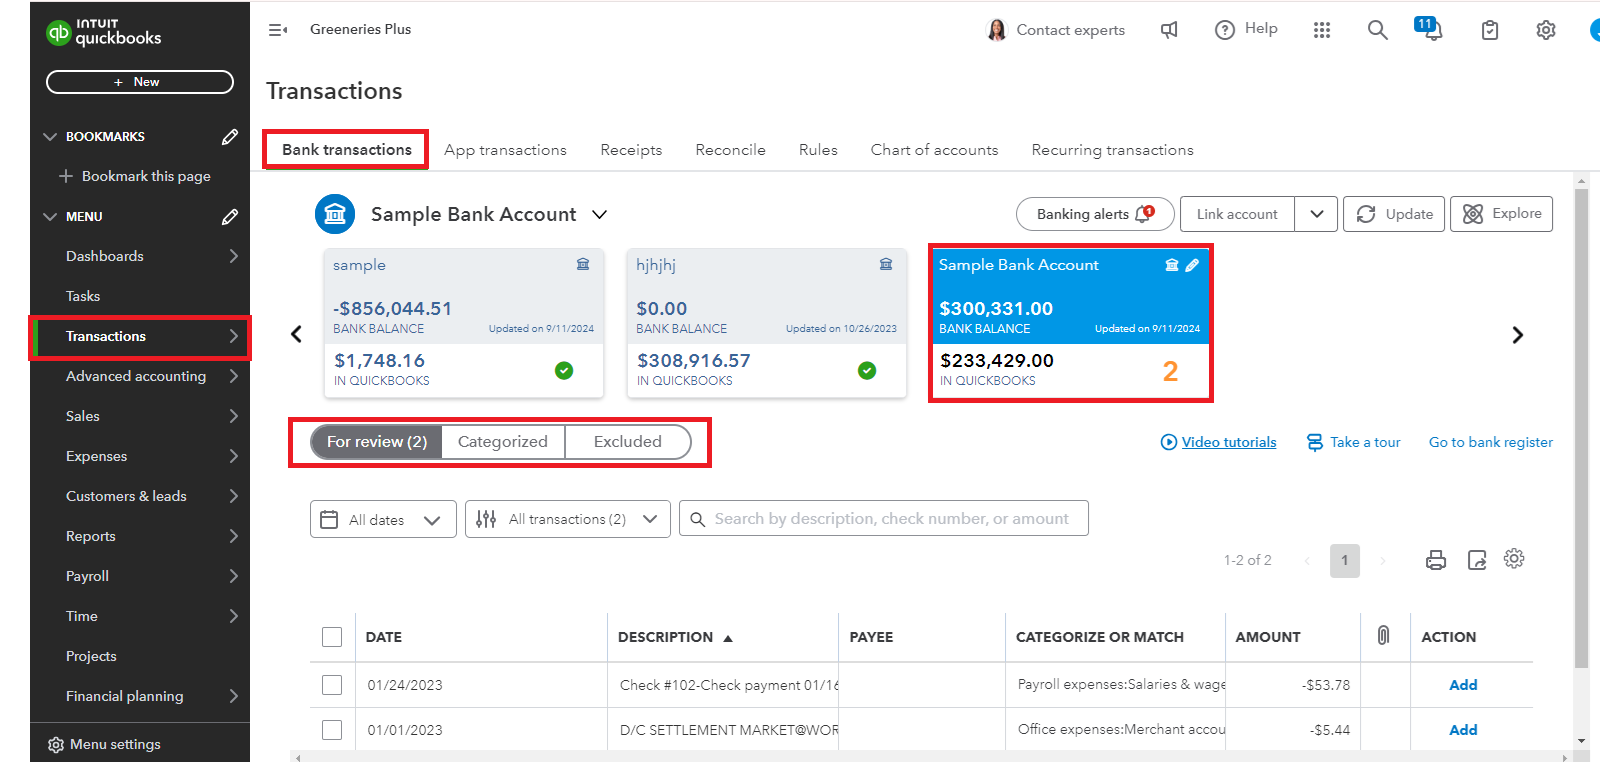Screen dimensions: 1600x762
Task: Click Add for the -$5.44 transaction
Action: (1463, 730)
